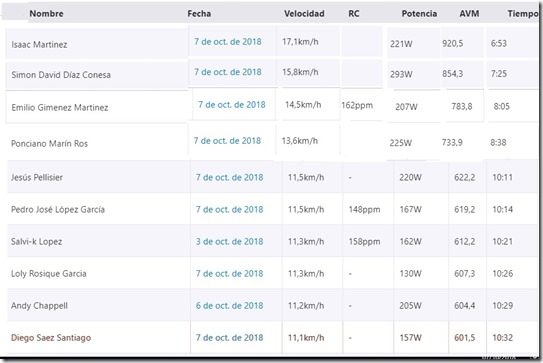Click the RC column header
543x363 pixels.
pos(354,14)
